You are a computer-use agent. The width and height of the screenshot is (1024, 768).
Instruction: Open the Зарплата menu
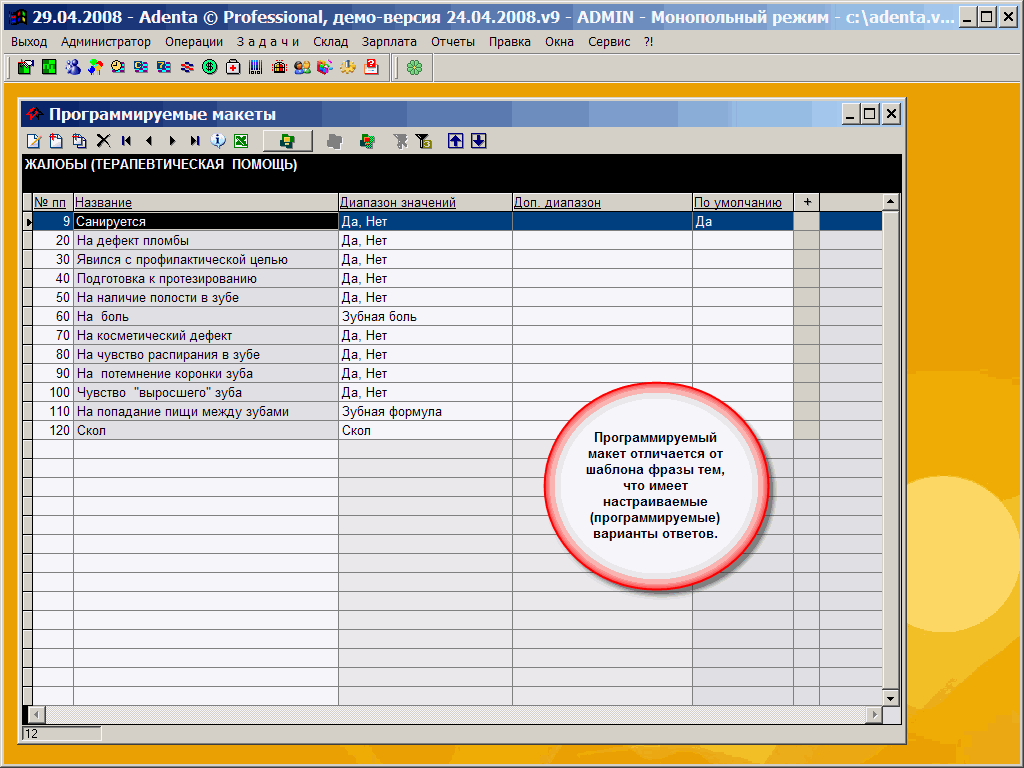(x=390, y=41)
